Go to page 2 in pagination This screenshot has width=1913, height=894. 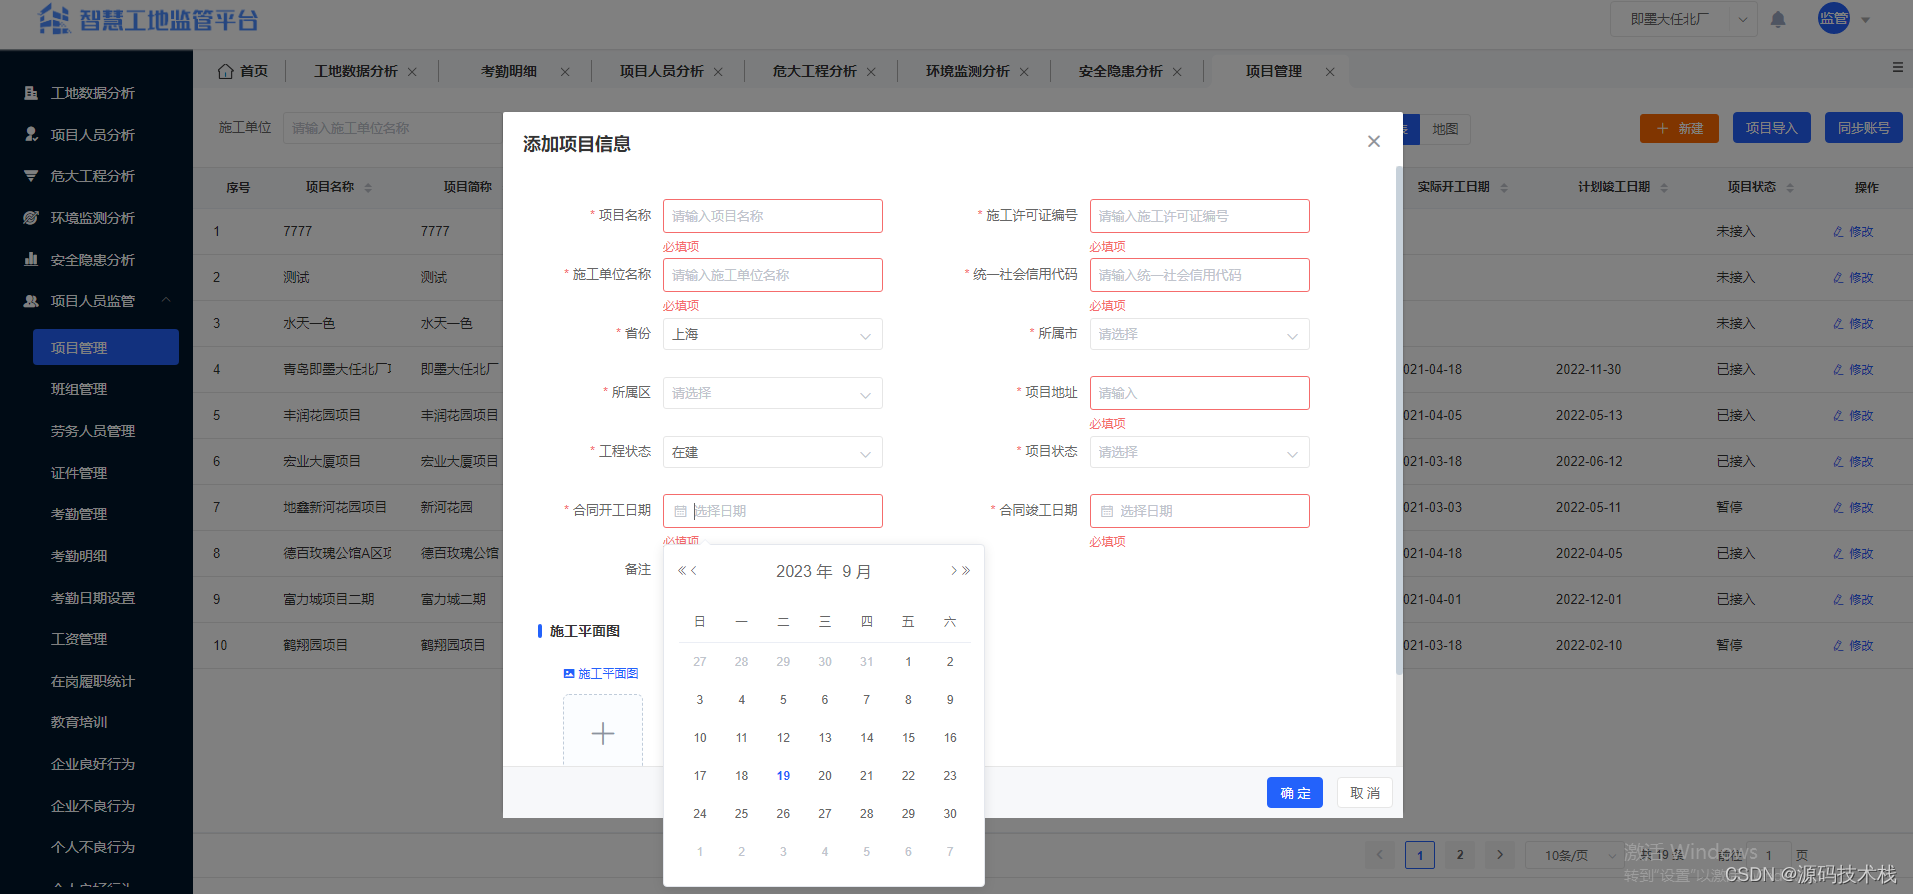(1459, 855)
